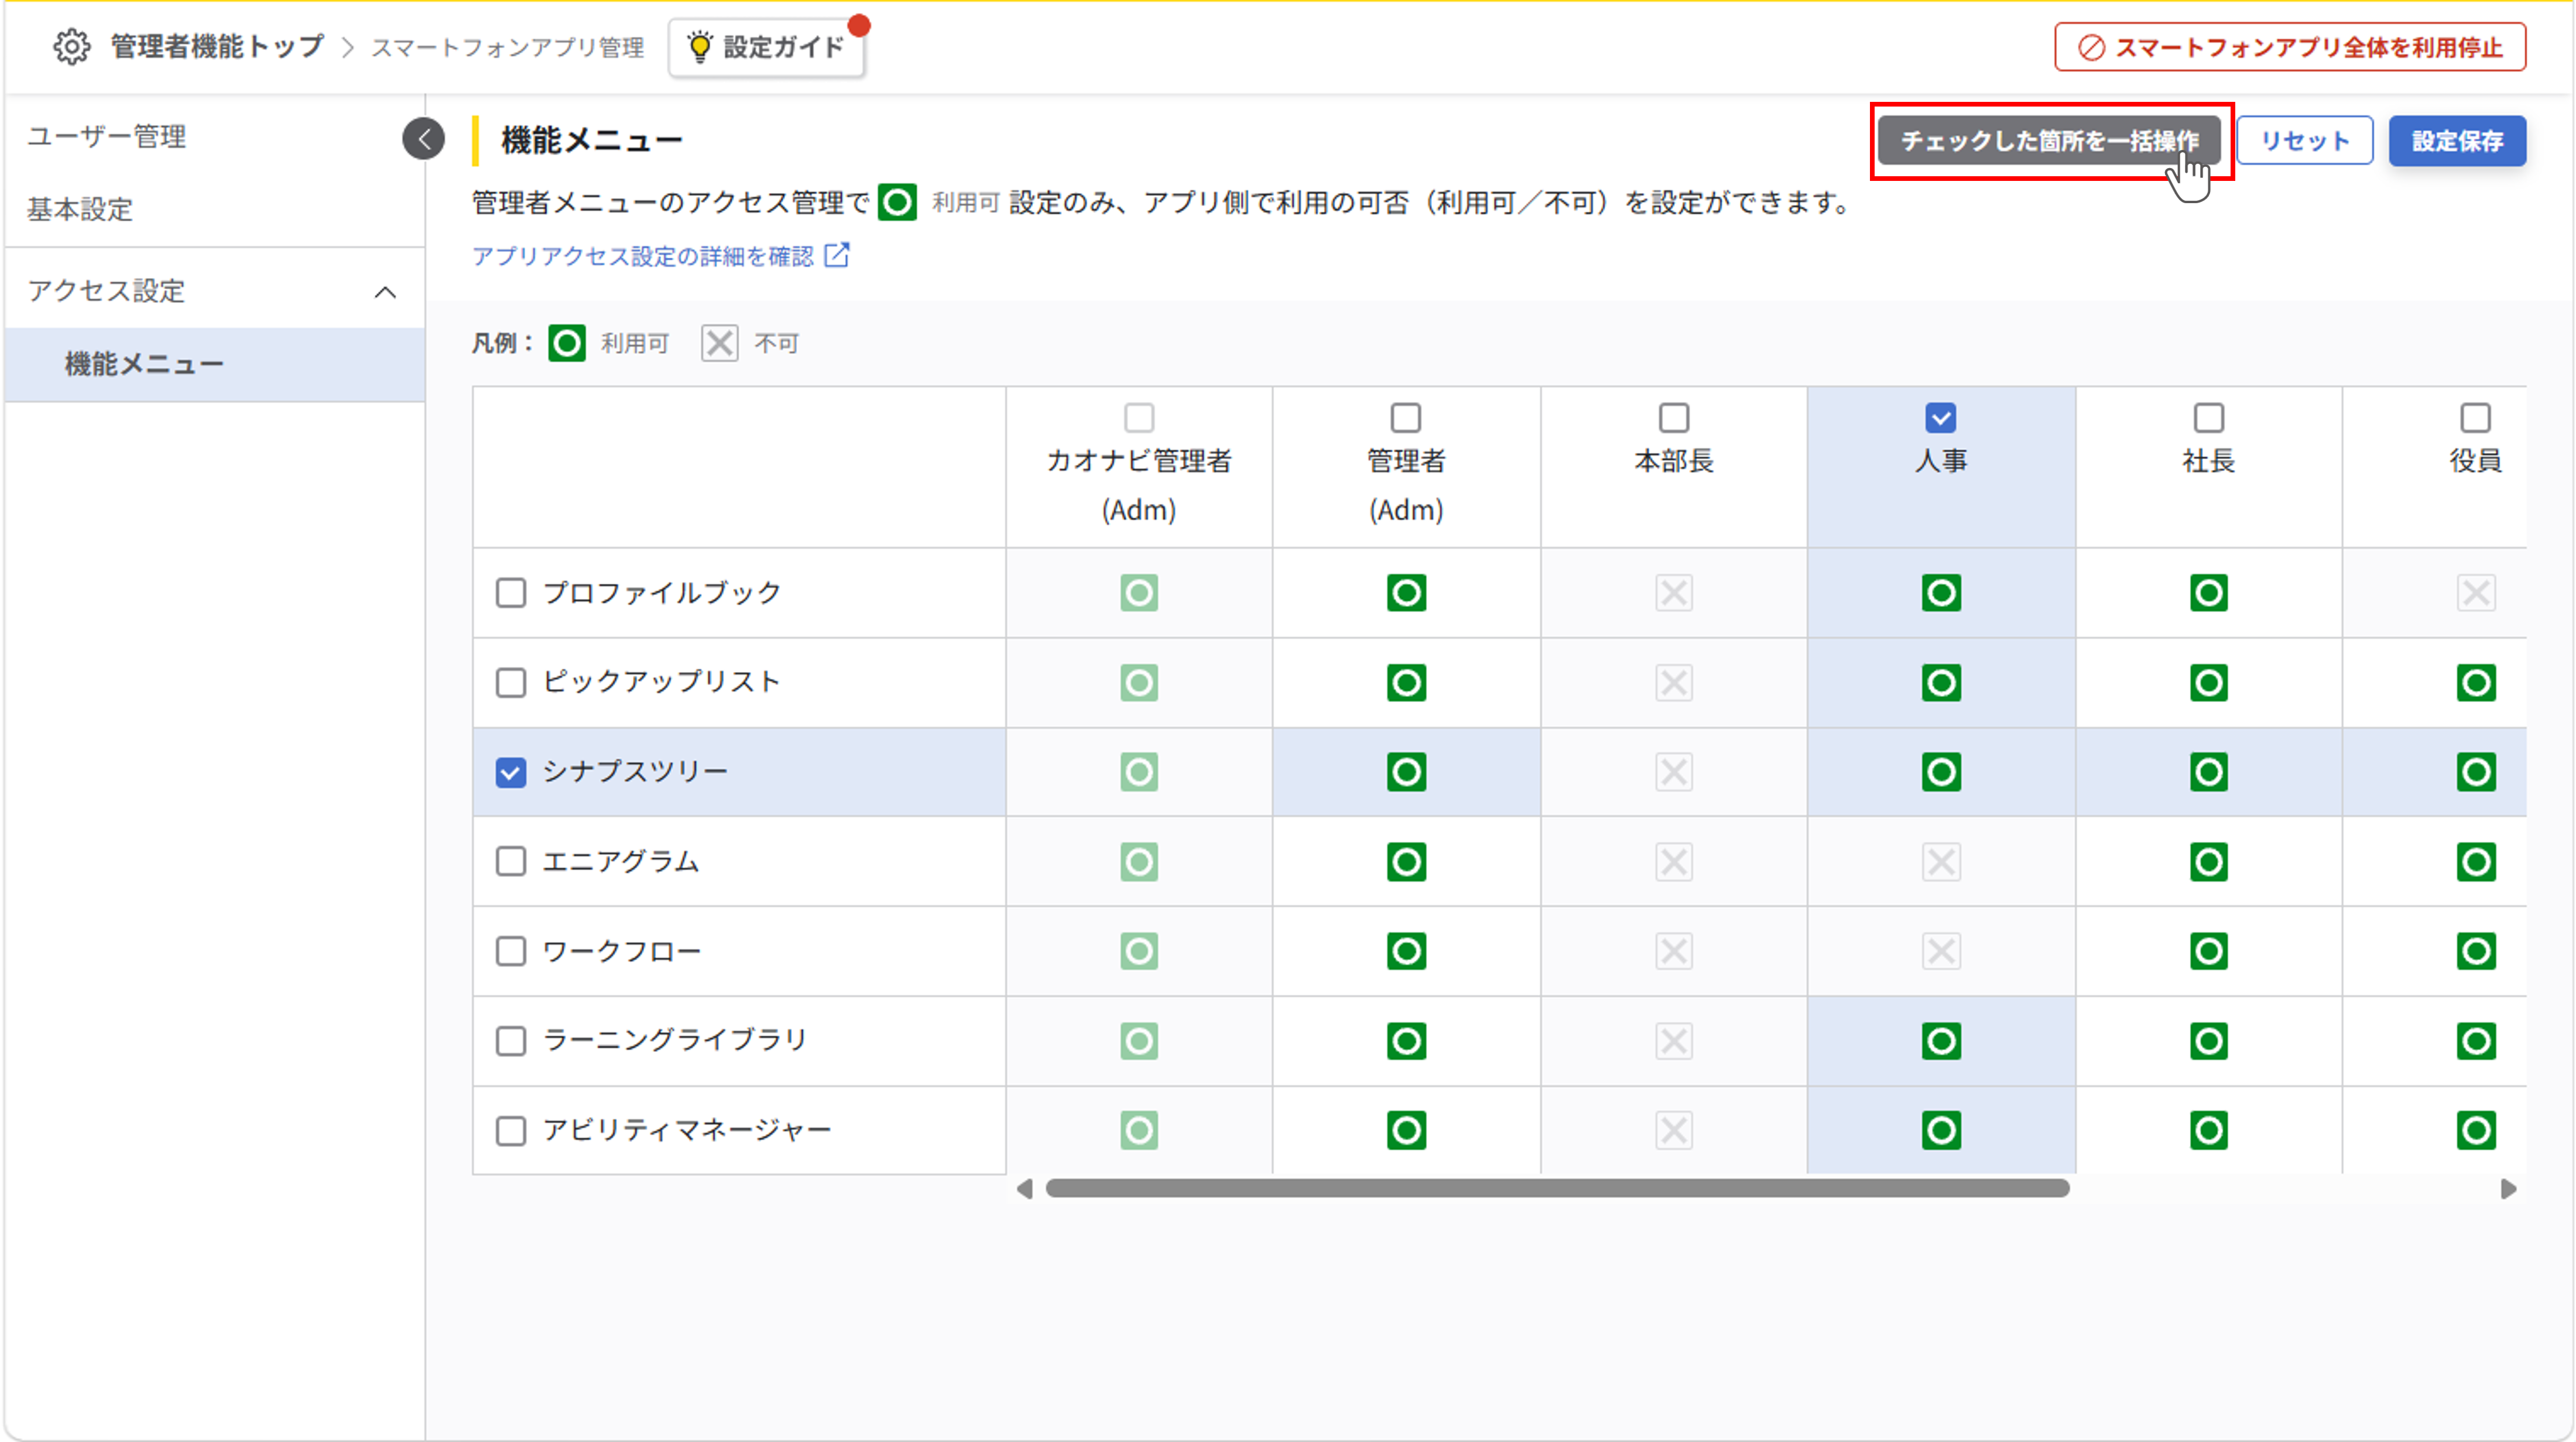This screenshot has width=2576, height=1442.
Task: Toggle アビリティマネージャー access for 社長
Action: [x=2209, y=1131]
